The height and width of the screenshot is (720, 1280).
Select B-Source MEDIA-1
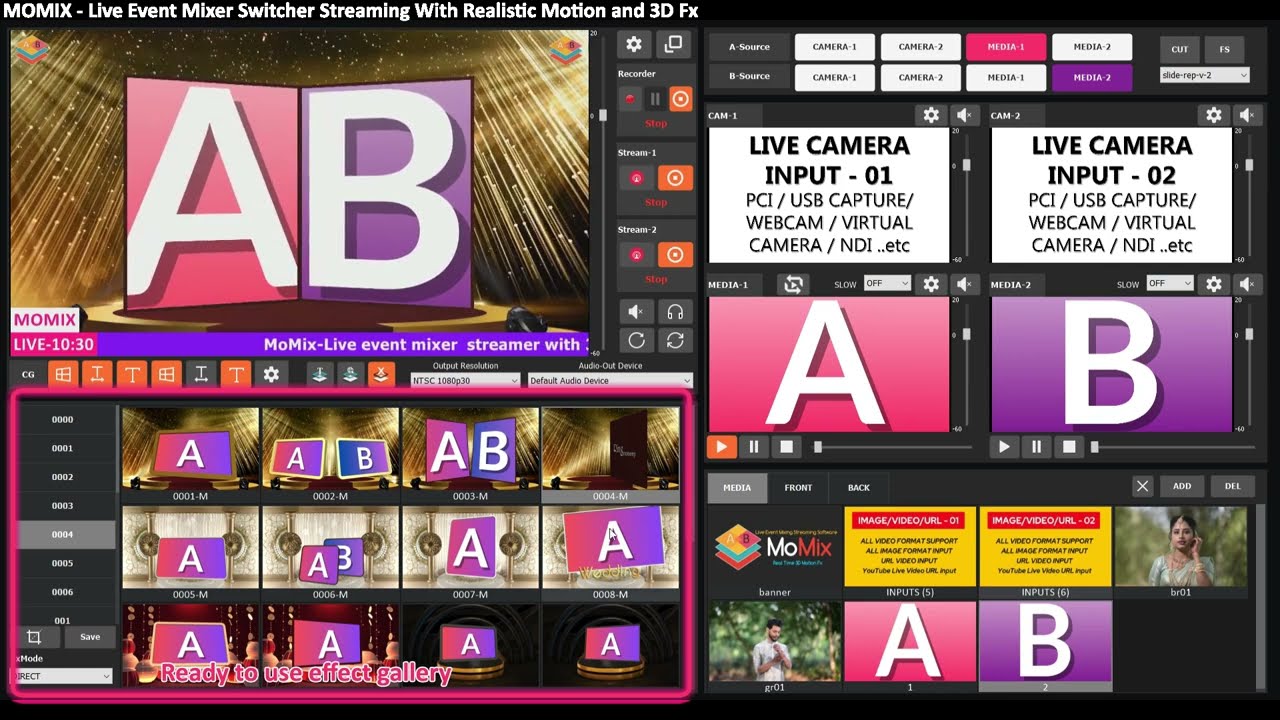click(x=1006, y=77)
